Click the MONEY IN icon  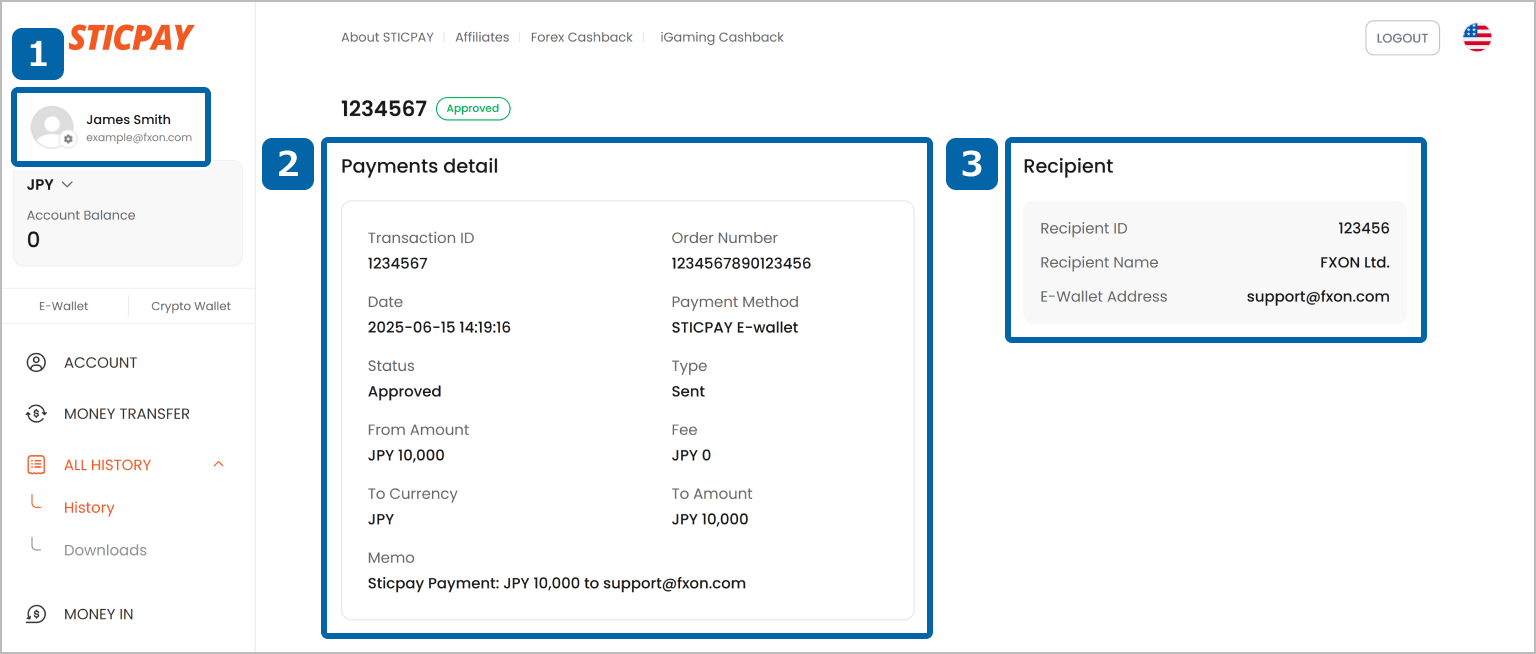click(36, 615)
